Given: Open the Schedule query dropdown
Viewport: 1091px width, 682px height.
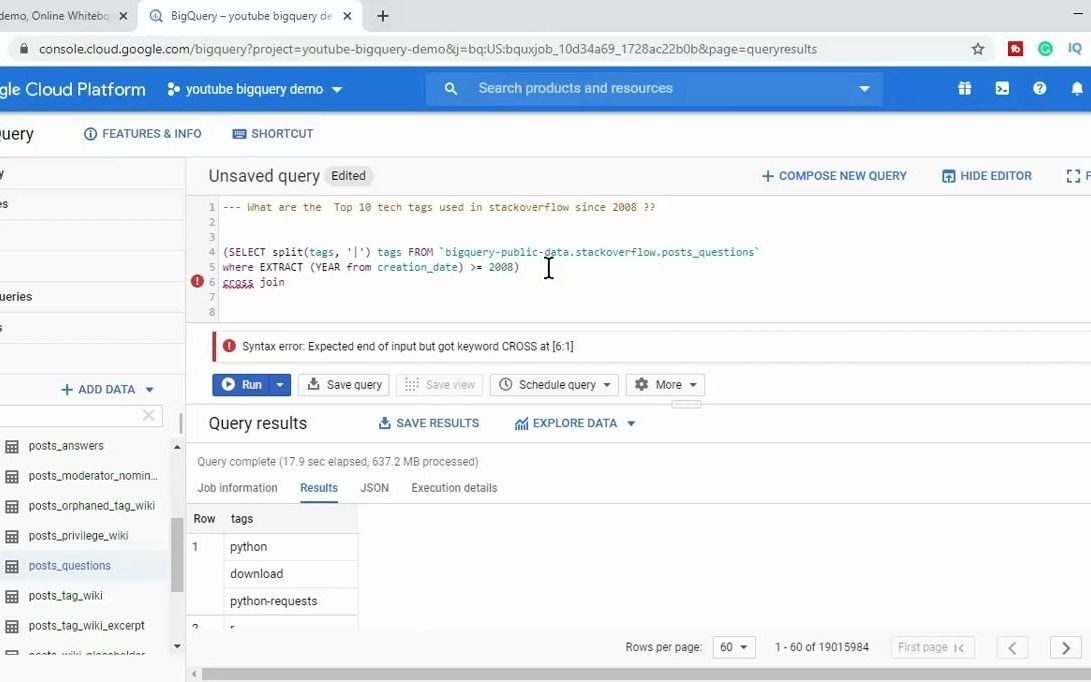Looking at the screenshot, I should coord(555,385).
